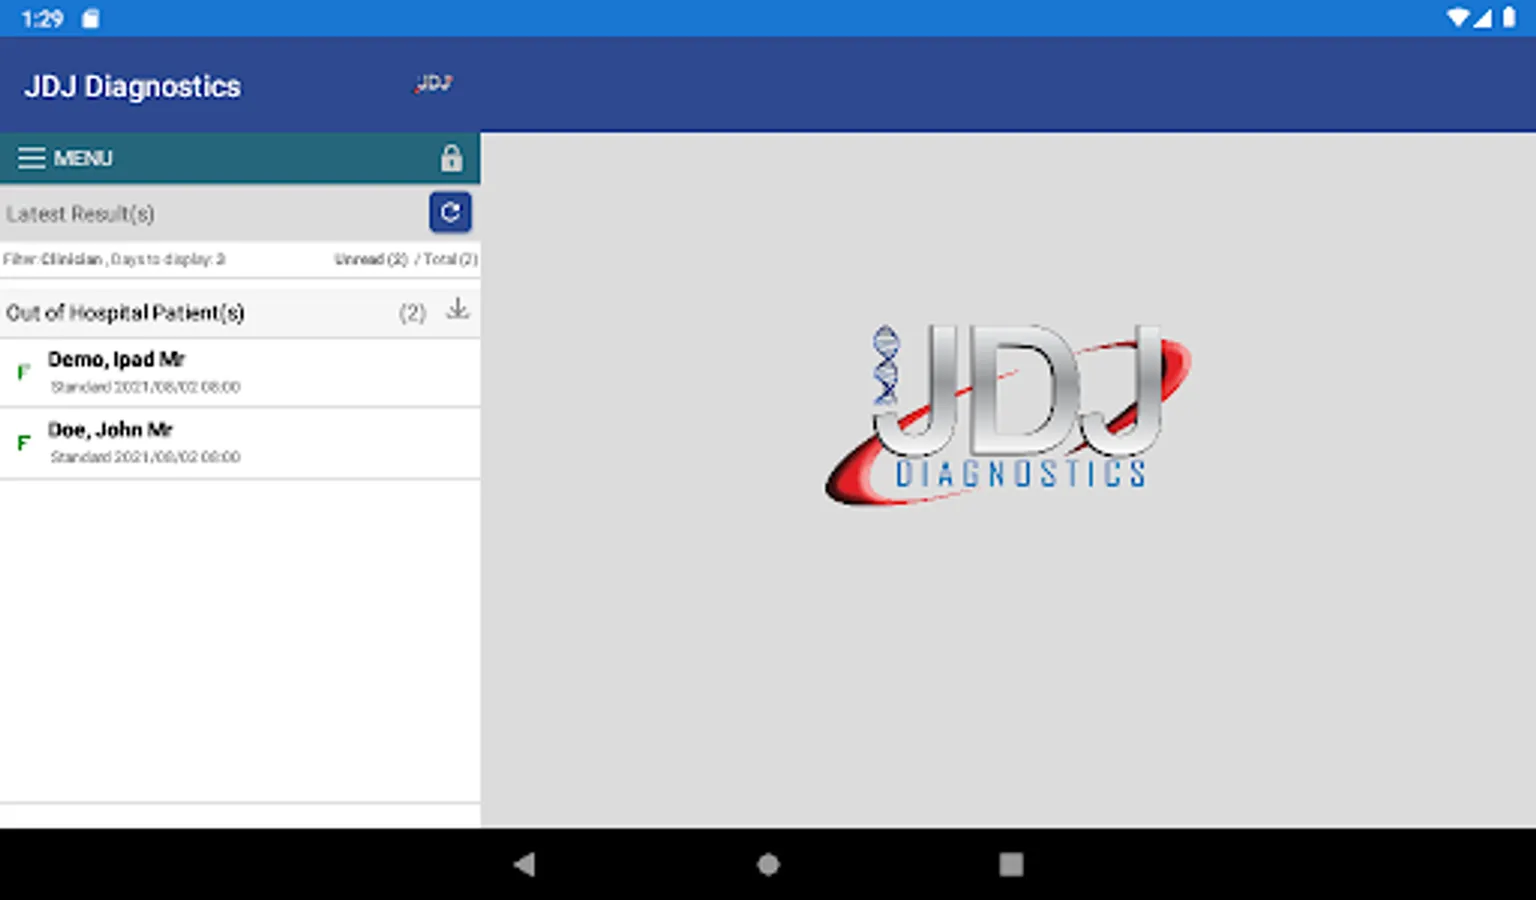
Task: Tap the cellular signal status icon
Action: [x=1483, y=18]
